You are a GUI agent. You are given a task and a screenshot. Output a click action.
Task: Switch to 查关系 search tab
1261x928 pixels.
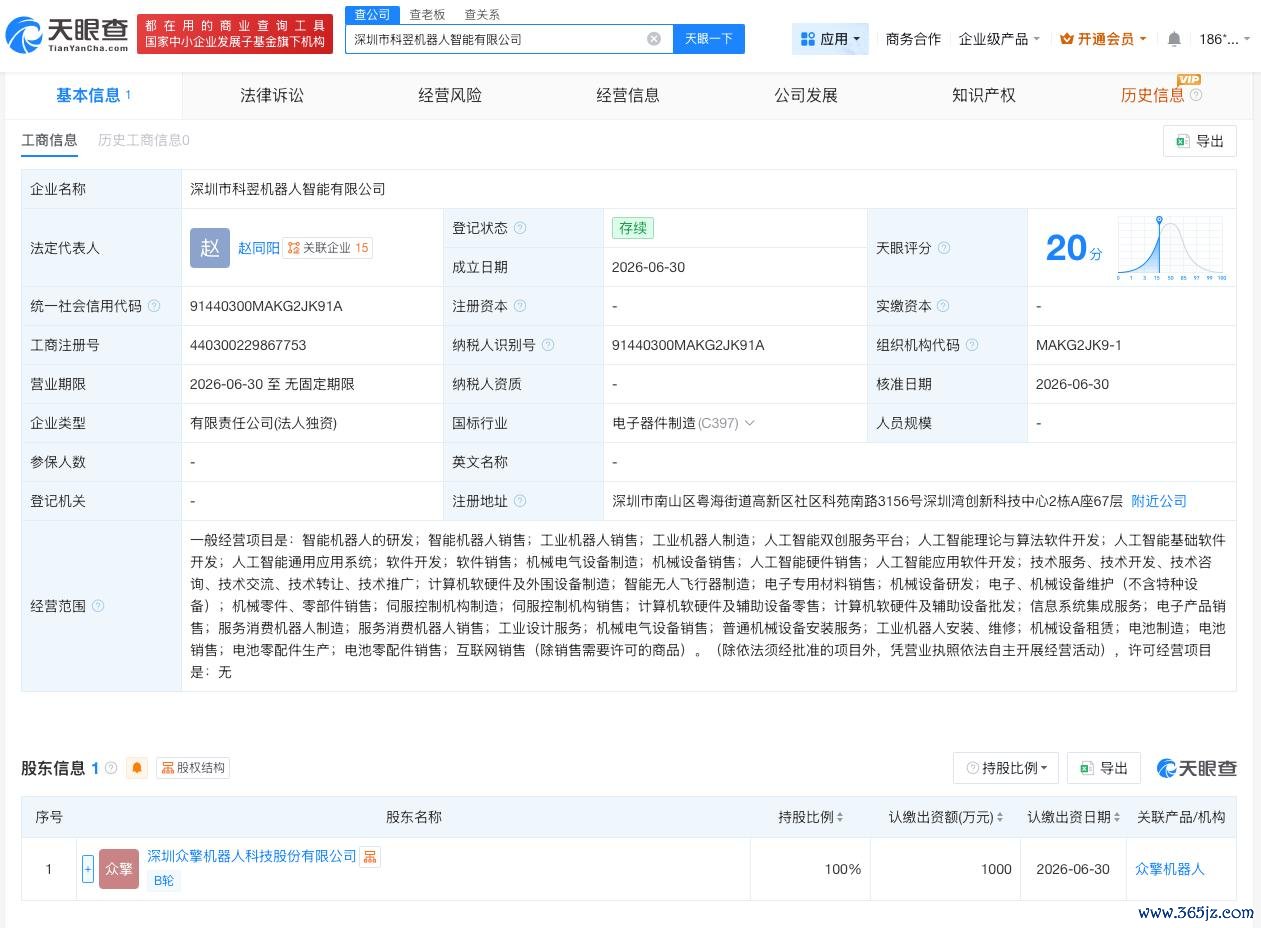click(x=482, y=15)
